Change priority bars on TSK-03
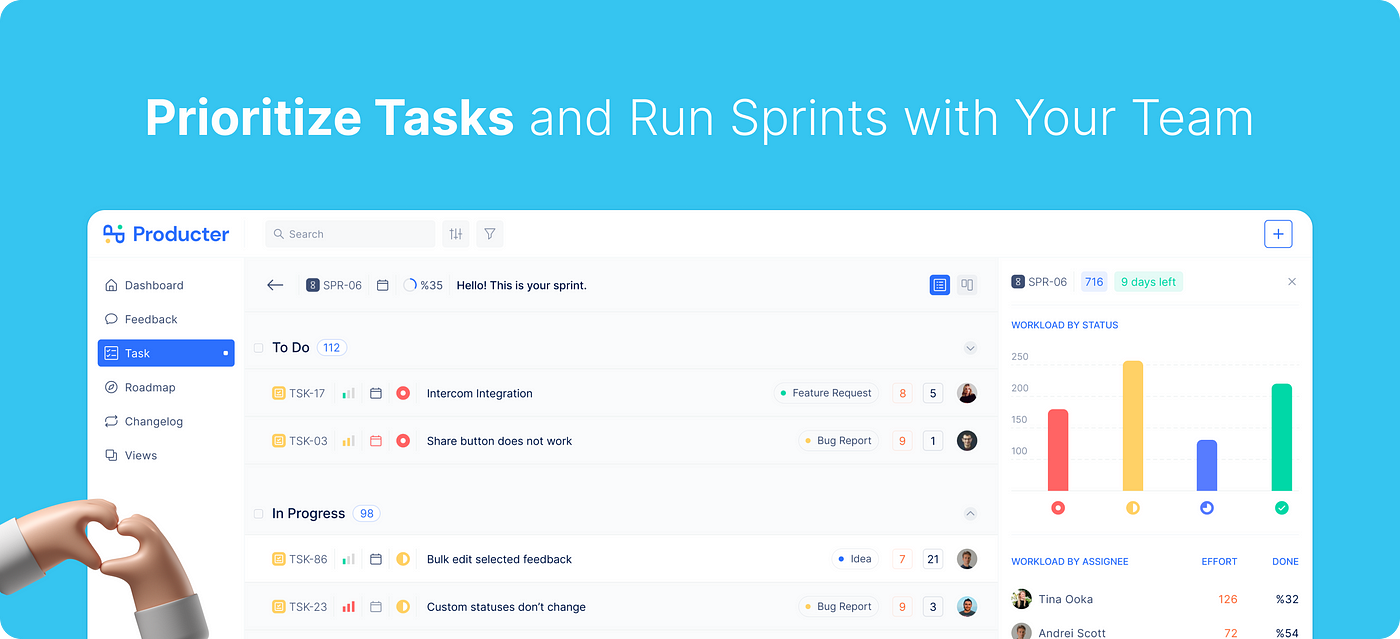 point(348,441)
